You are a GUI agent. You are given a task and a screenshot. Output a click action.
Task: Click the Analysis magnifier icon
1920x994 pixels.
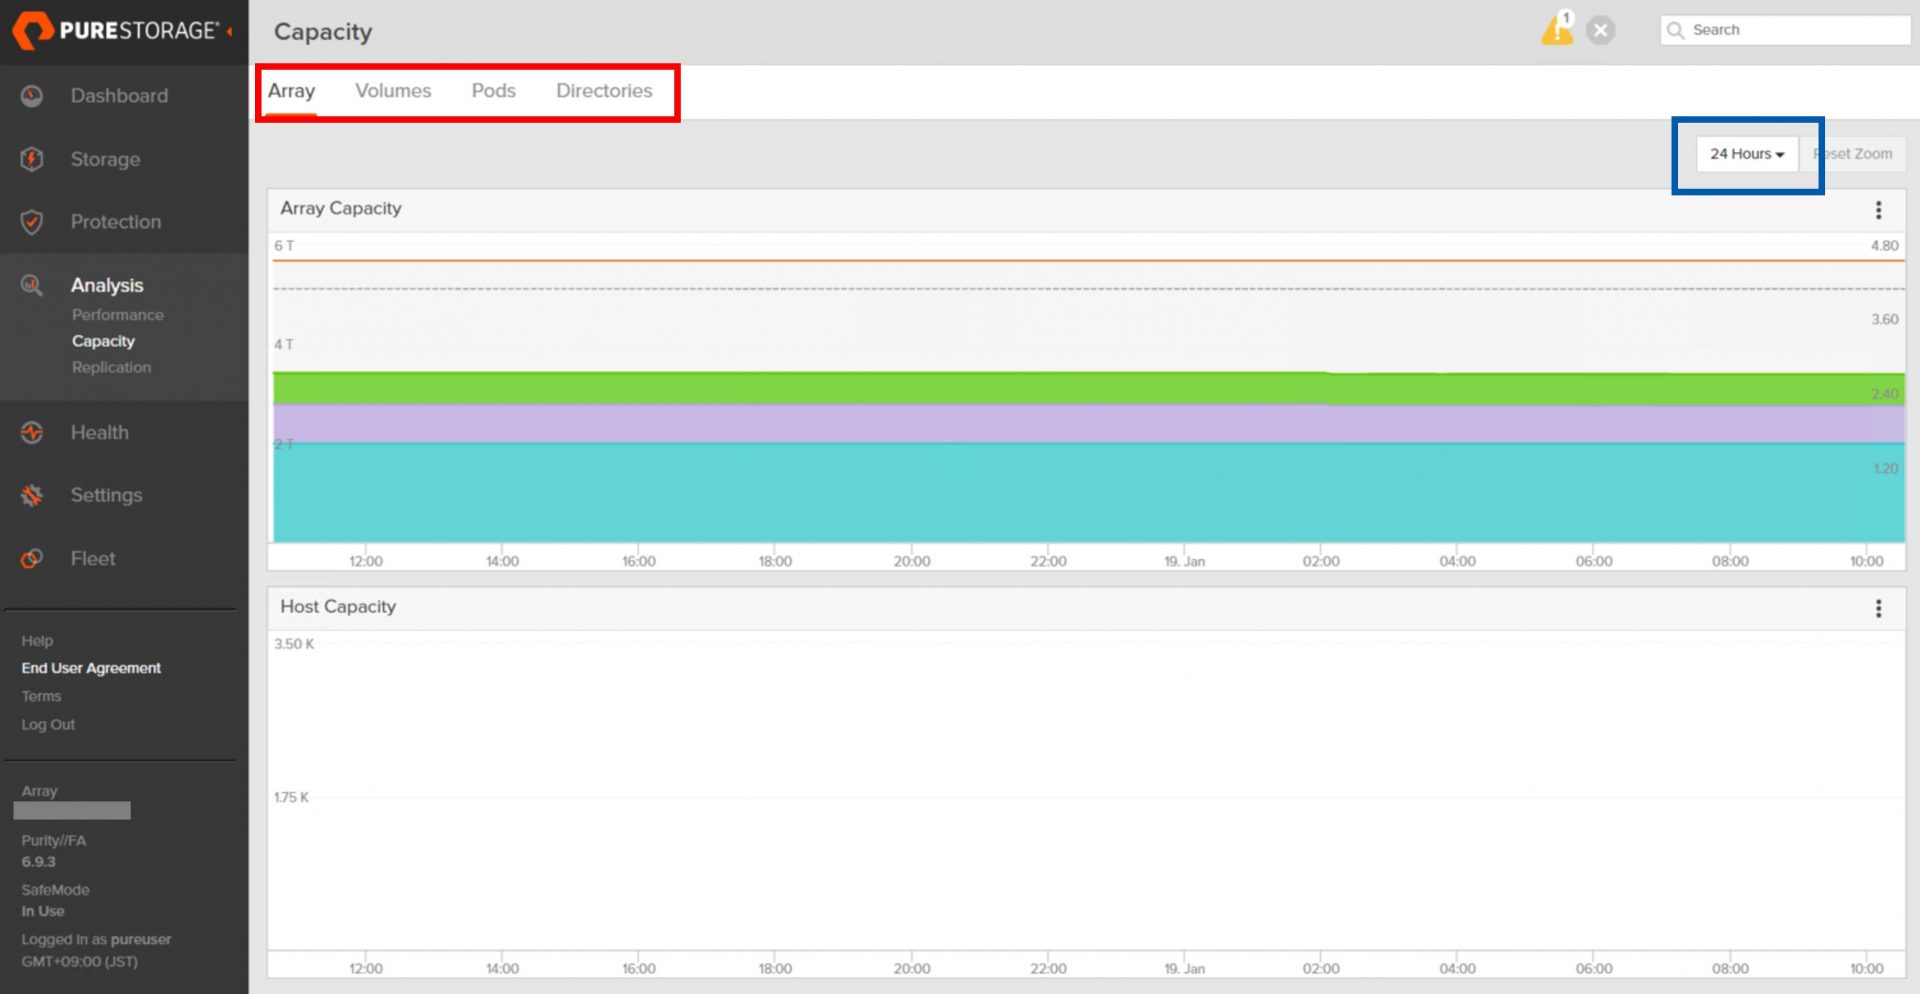tap(32, 285)
